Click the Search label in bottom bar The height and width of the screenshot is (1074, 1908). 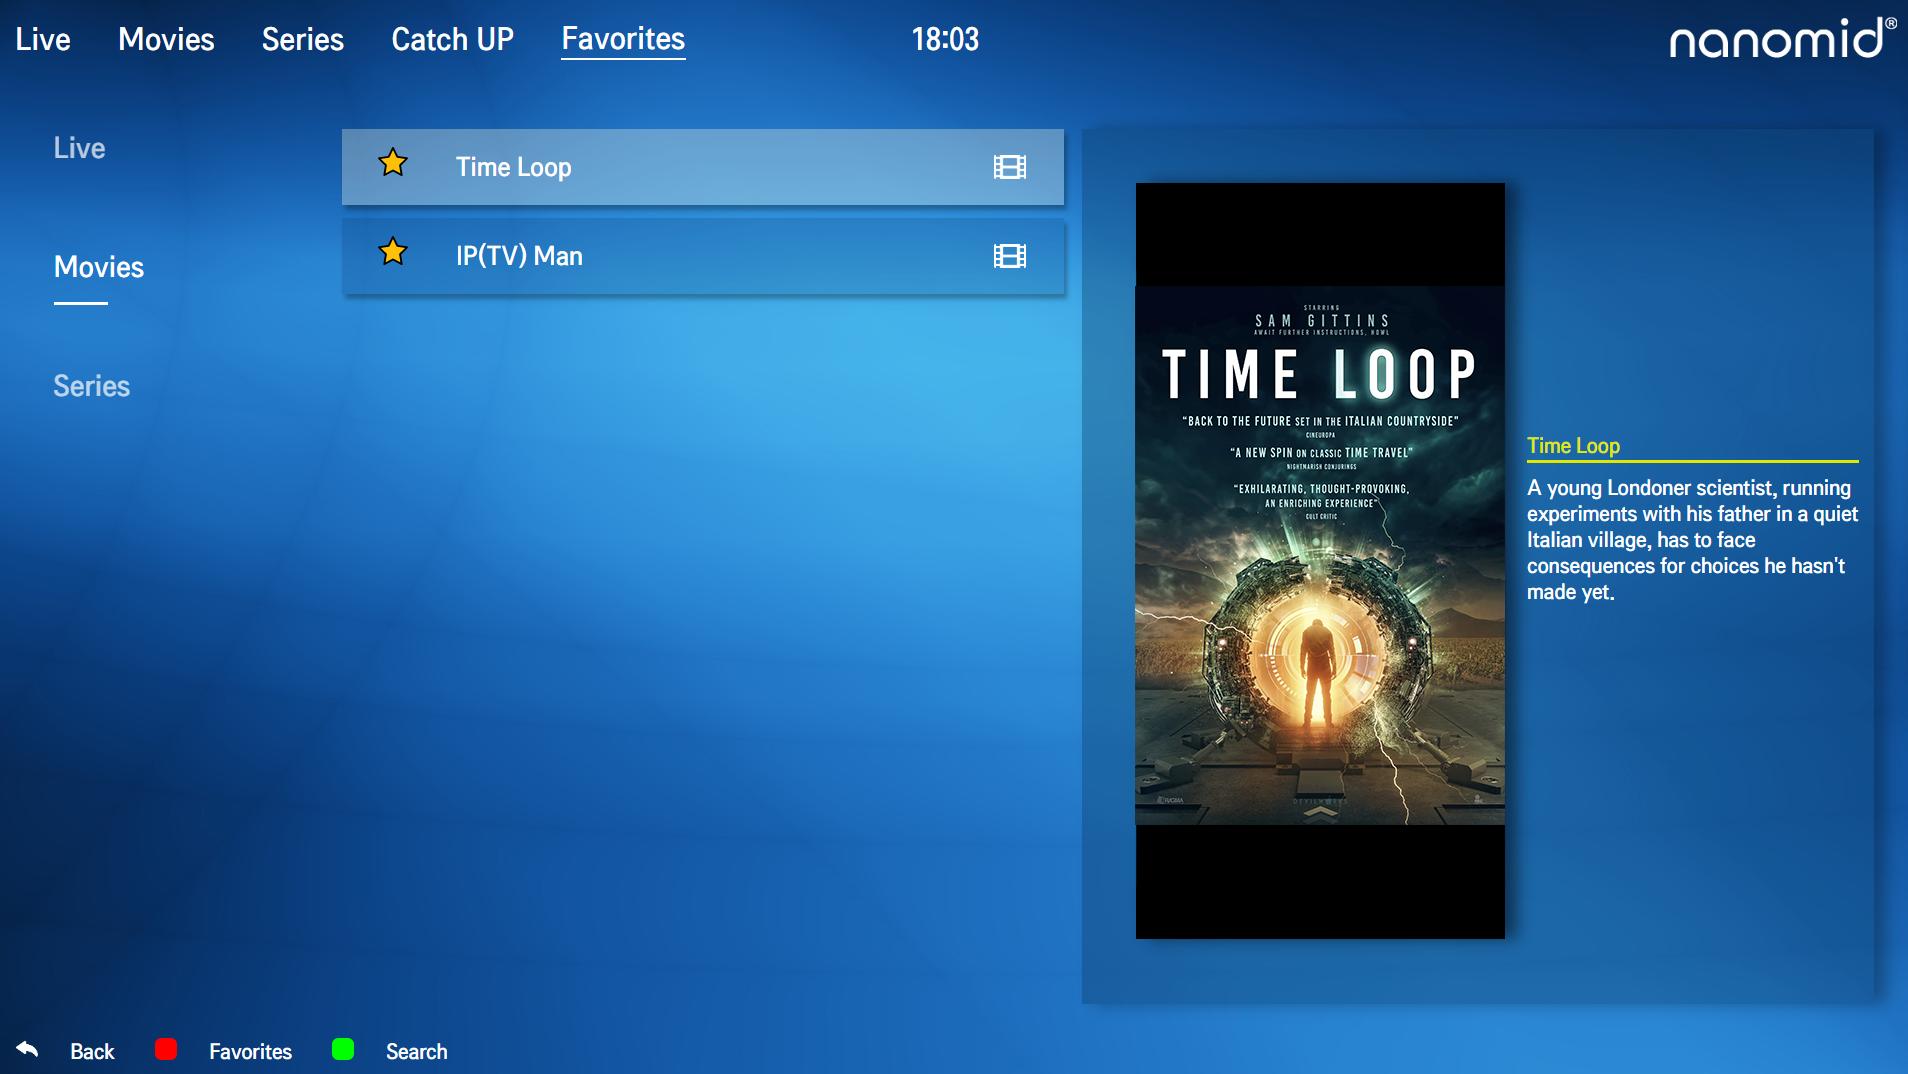point(417,1051)
